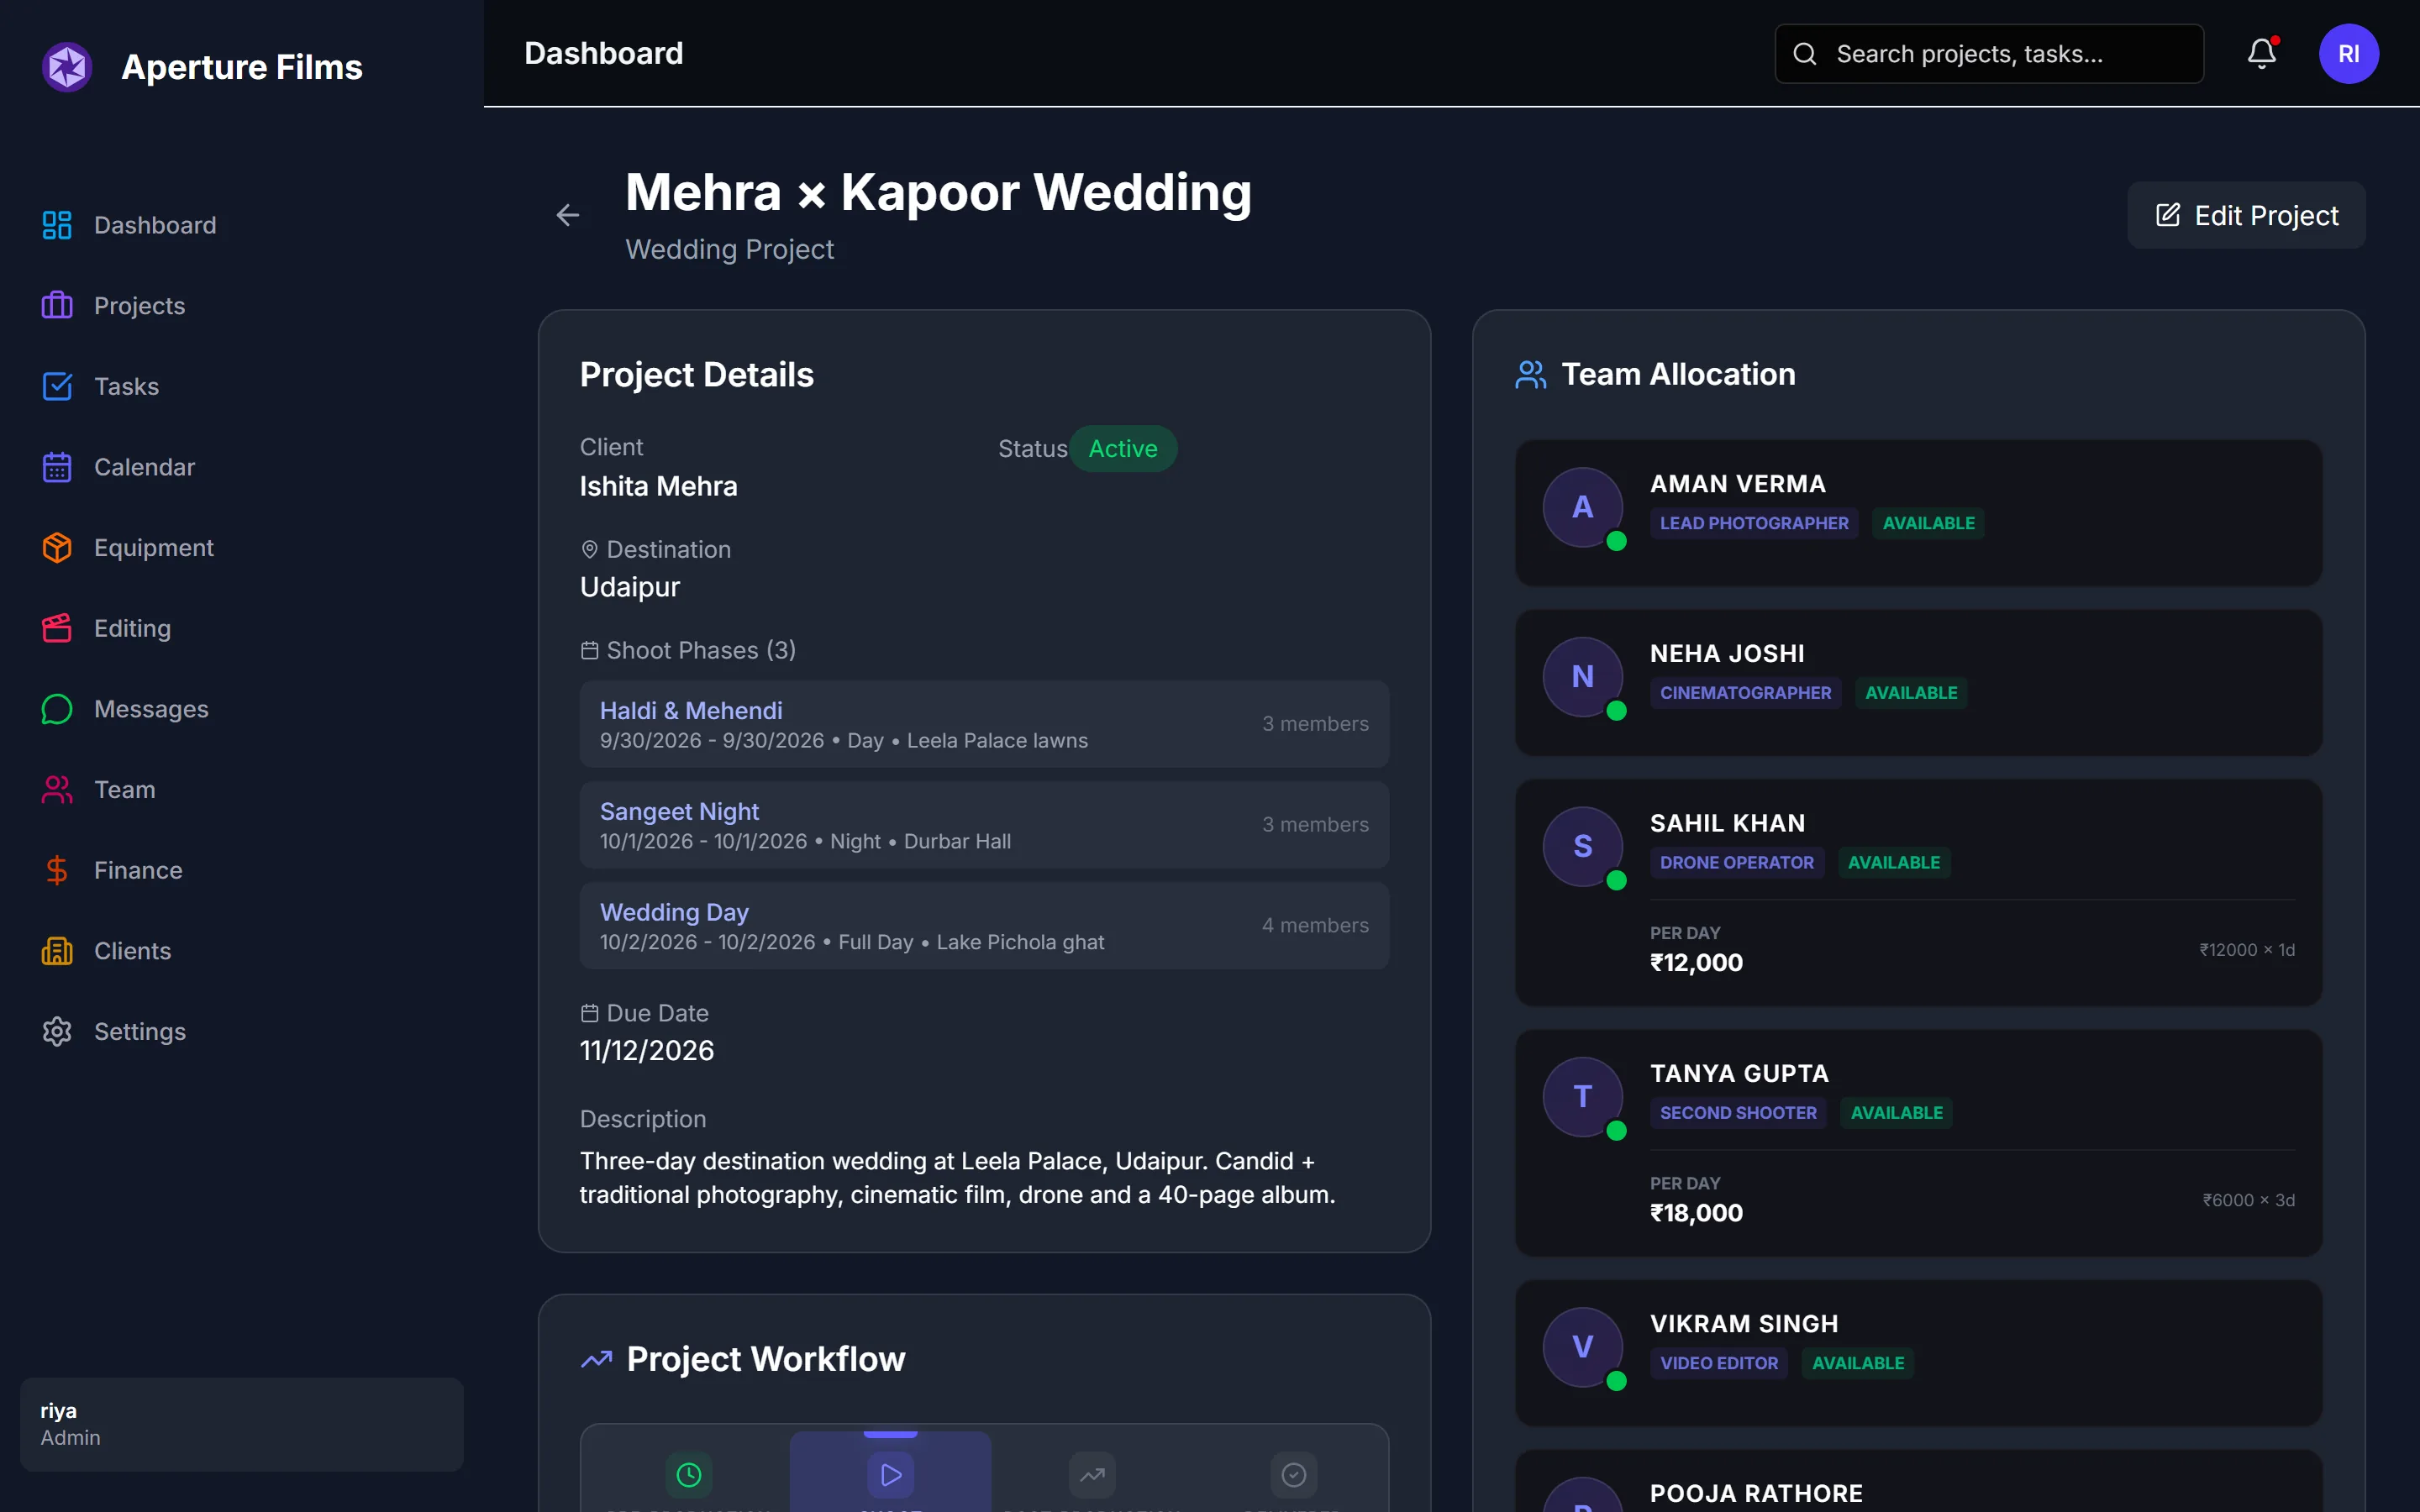Click the pre-production clock workflow step

coord(689,1474)
